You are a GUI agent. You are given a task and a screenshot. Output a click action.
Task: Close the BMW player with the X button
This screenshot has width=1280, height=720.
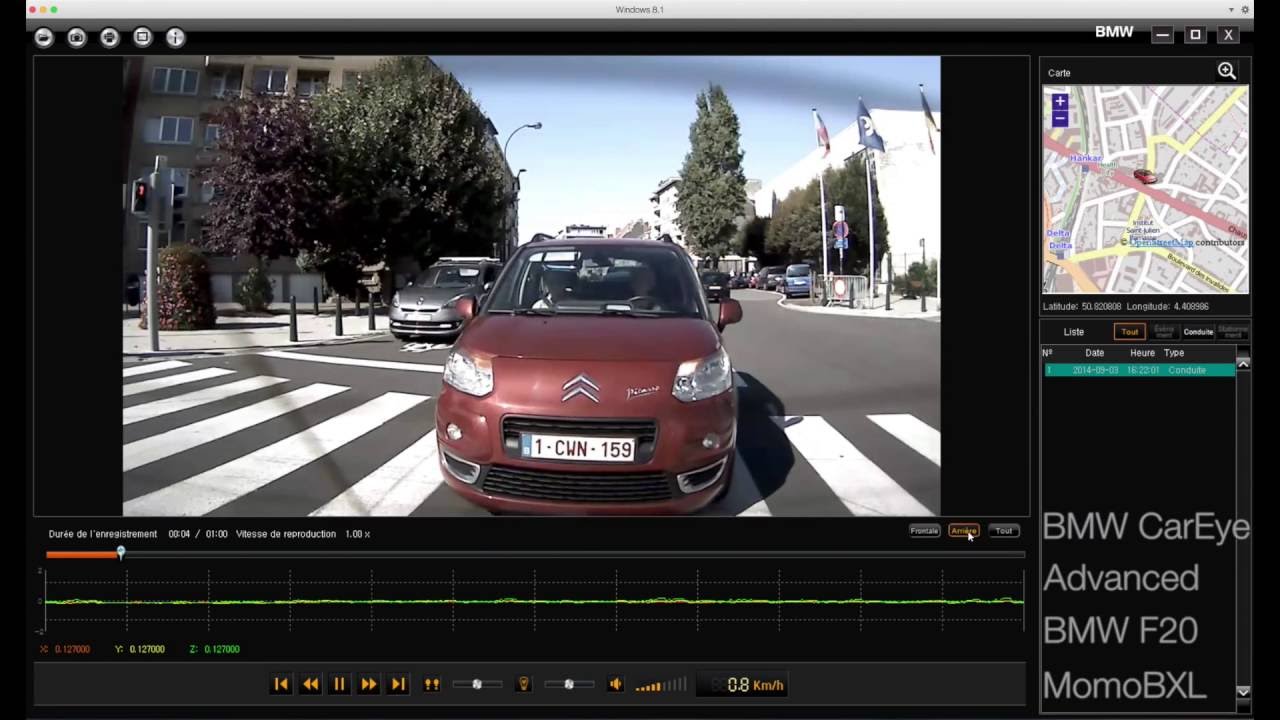click(1229, 35)
